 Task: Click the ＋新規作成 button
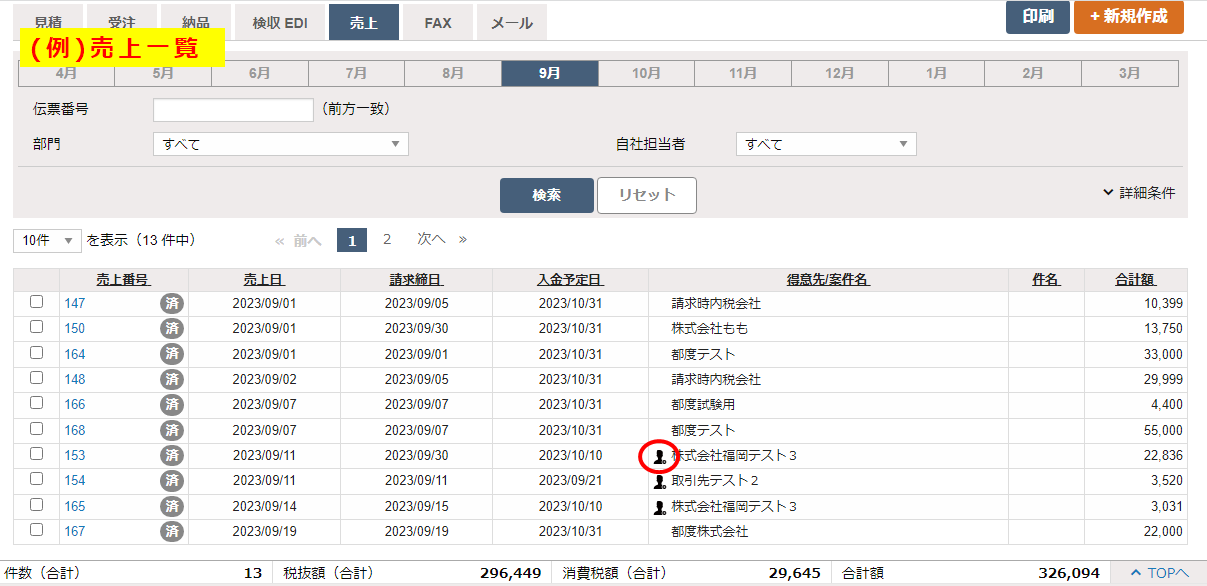[x=1128, y=17]
